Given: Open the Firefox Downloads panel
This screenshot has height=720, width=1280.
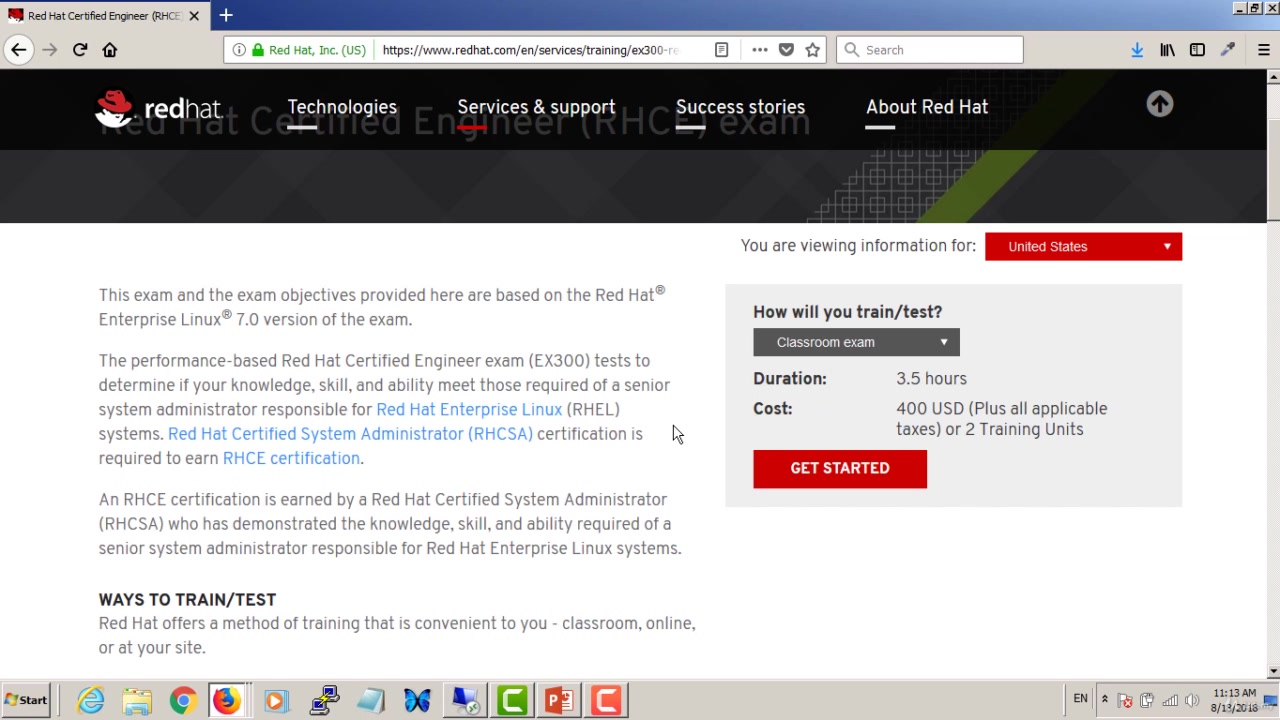Looking at the screenshot, I should 1137,50.
